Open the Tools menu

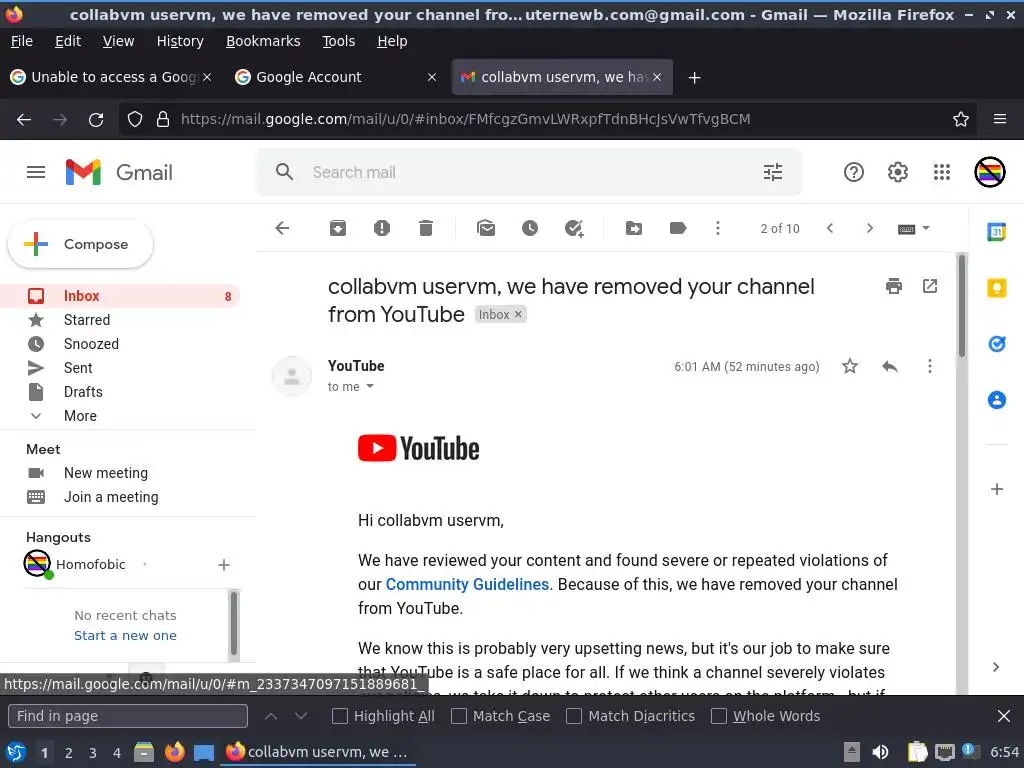tap(338, 41)
